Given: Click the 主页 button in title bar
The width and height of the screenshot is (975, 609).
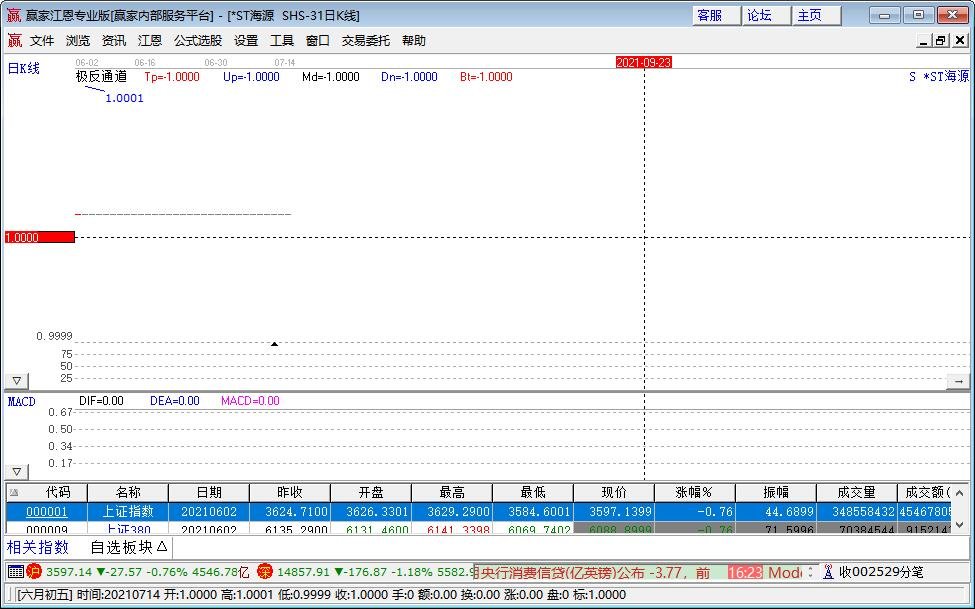Looking at the screenshot, I should pos(816,16).
